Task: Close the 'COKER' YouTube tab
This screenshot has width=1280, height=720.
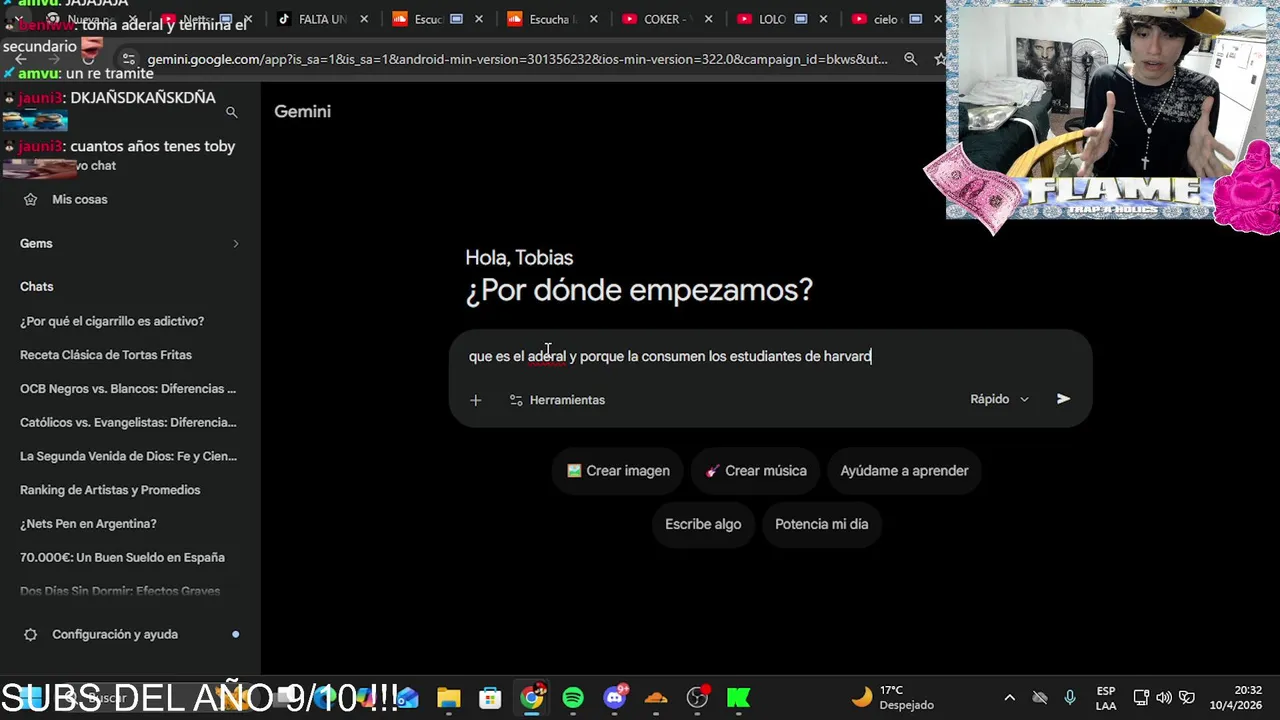Action: 709,19
